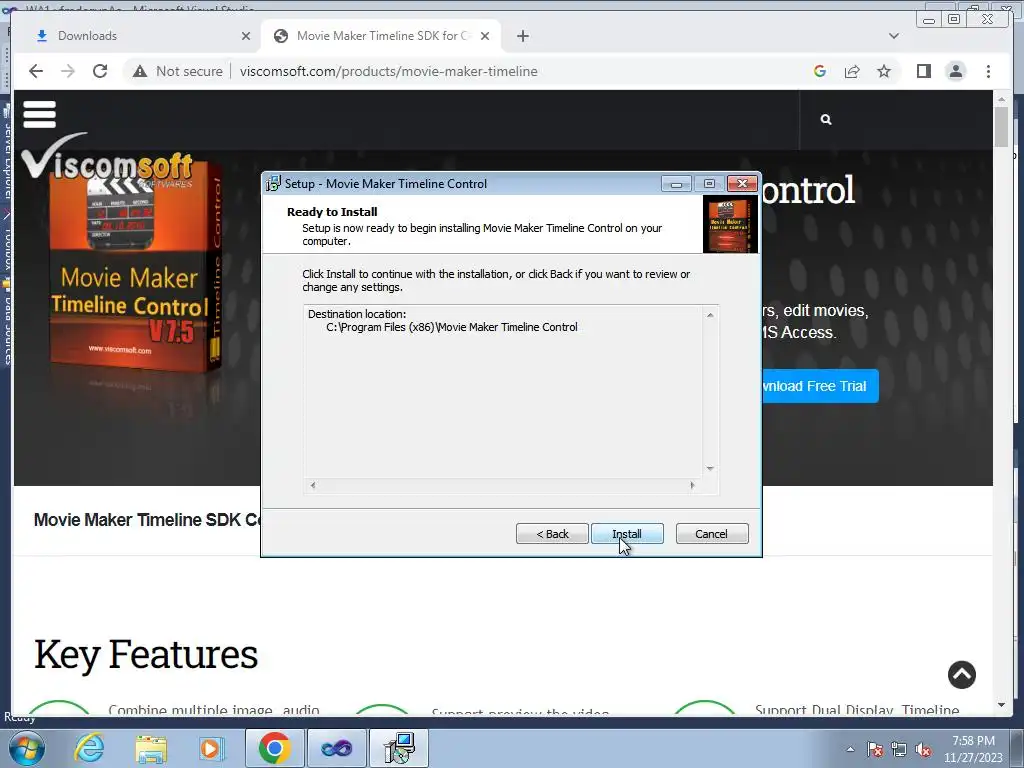Click the Ready to Install heading
Viewport: 1024px width, 768px height.
pos(332,212)
